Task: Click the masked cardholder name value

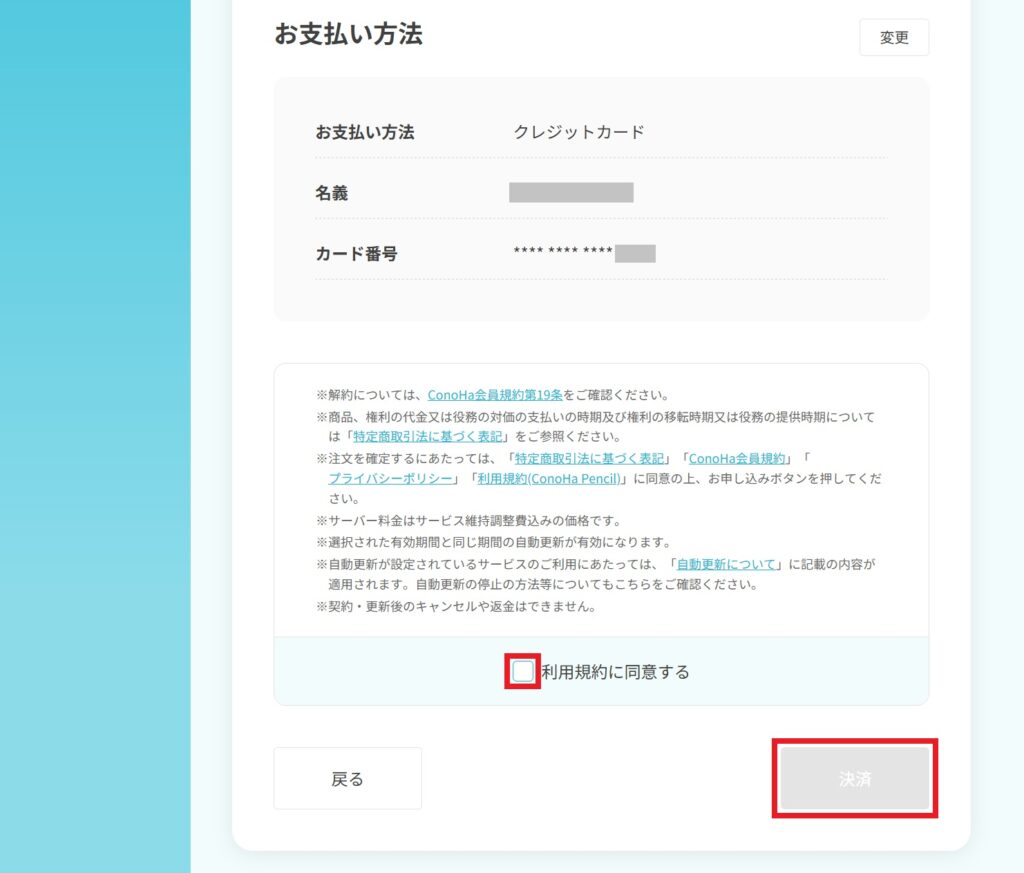Action: click(x=571, y=193)
